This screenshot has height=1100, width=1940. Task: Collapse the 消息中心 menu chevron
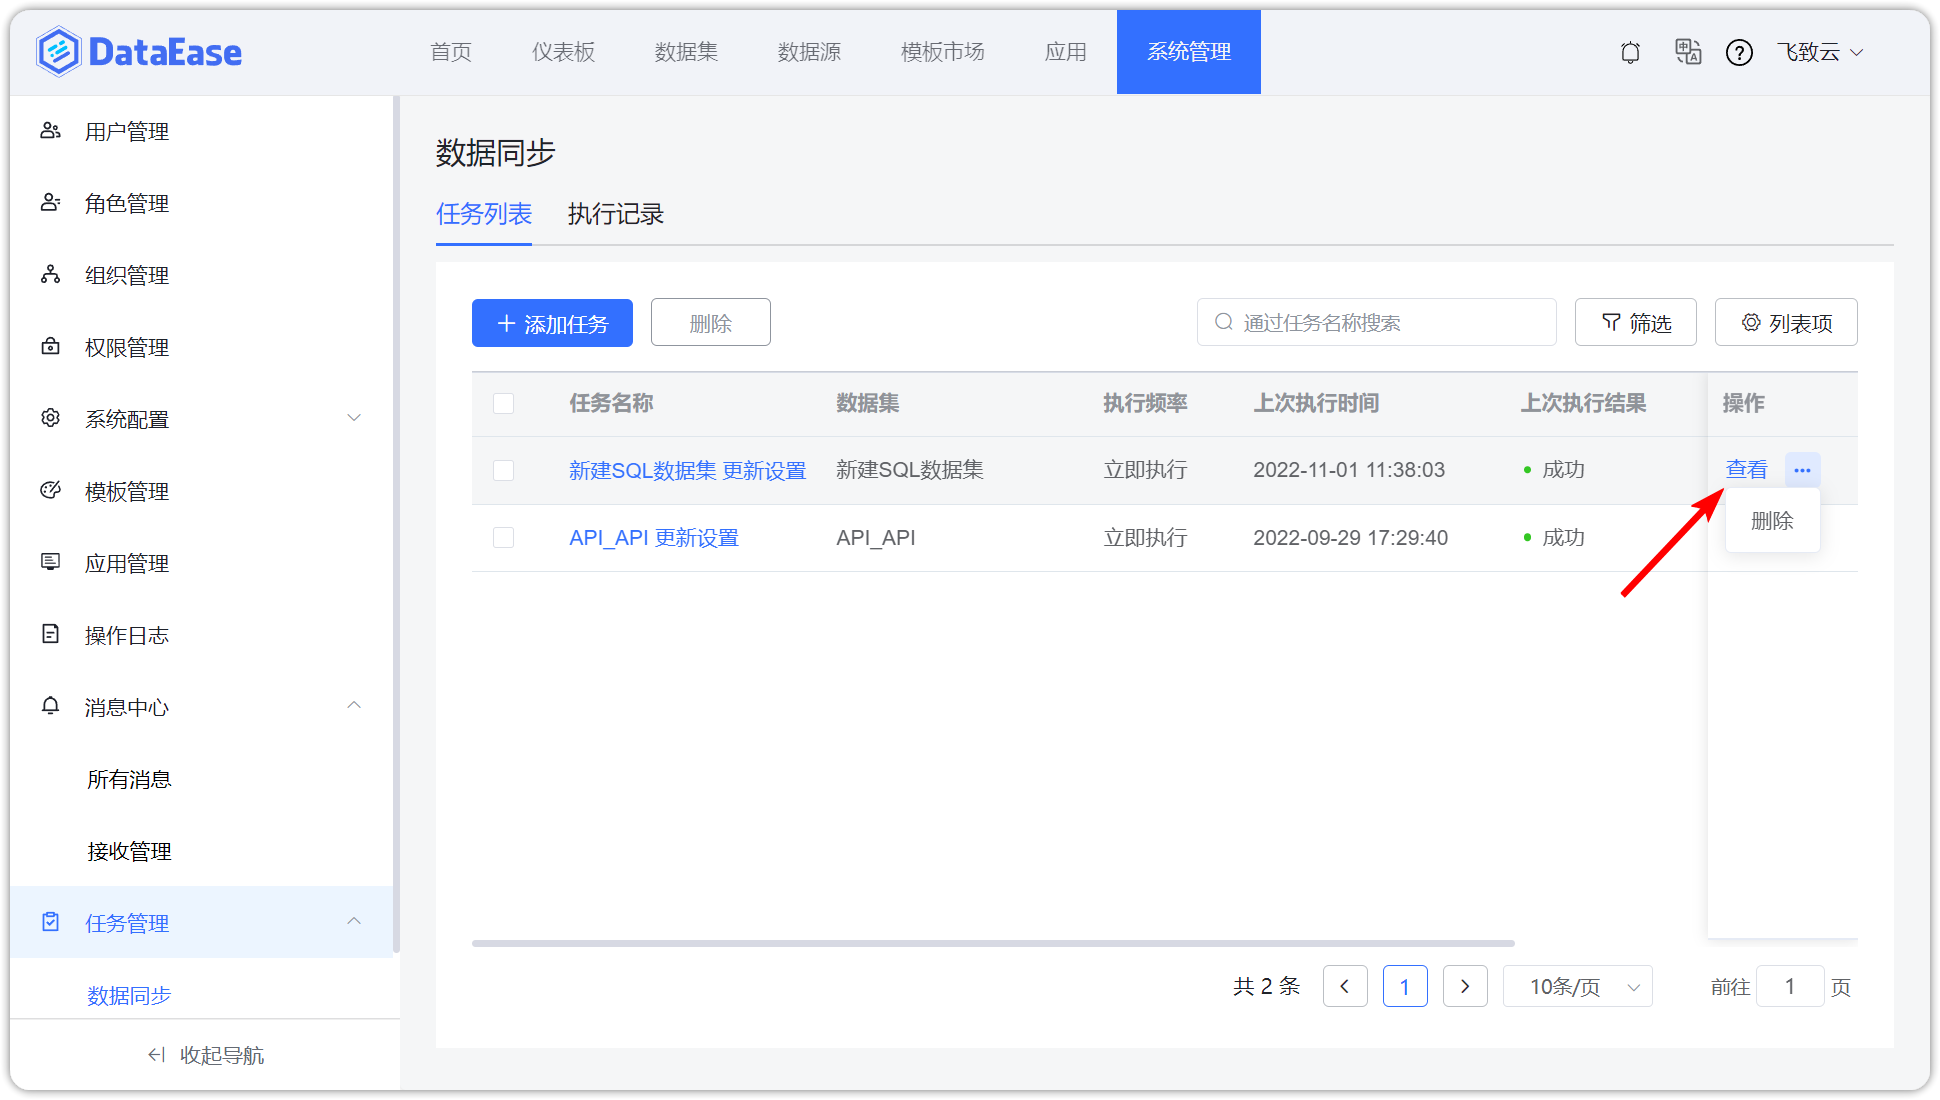tap(354, 706)
